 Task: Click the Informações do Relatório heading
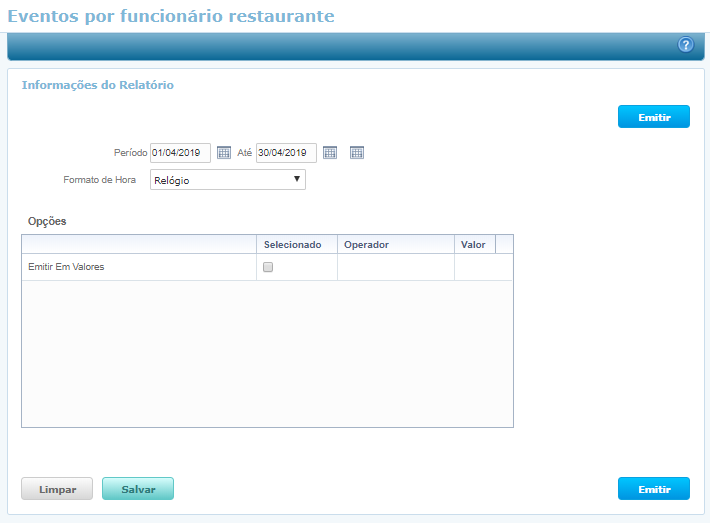click(x=98, y=85)
